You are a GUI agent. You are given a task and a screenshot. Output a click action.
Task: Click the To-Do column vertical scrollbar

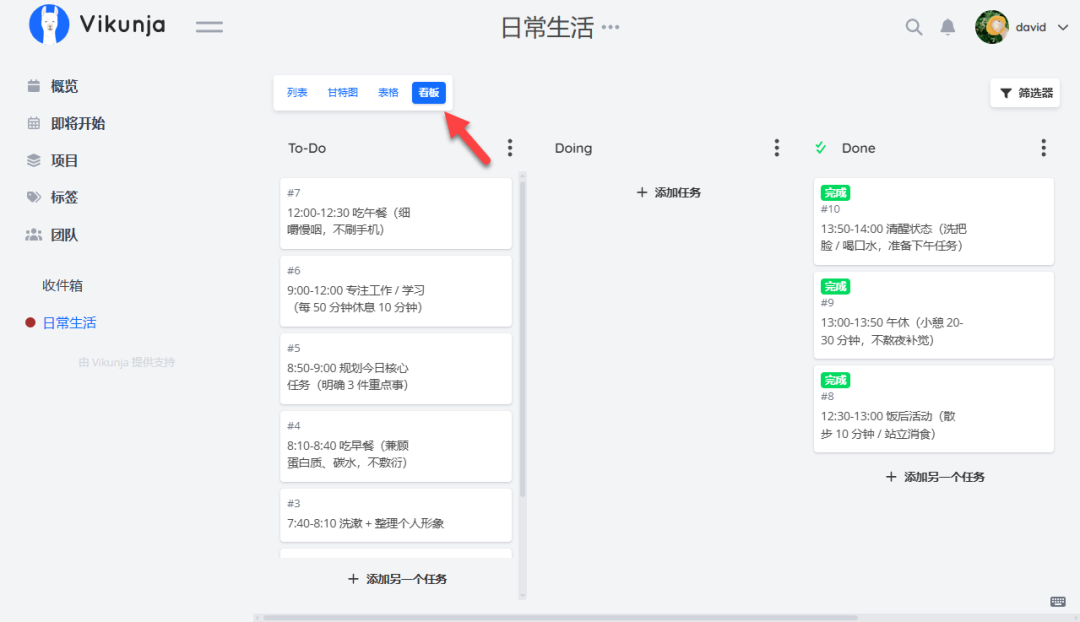tap(522, 340)
